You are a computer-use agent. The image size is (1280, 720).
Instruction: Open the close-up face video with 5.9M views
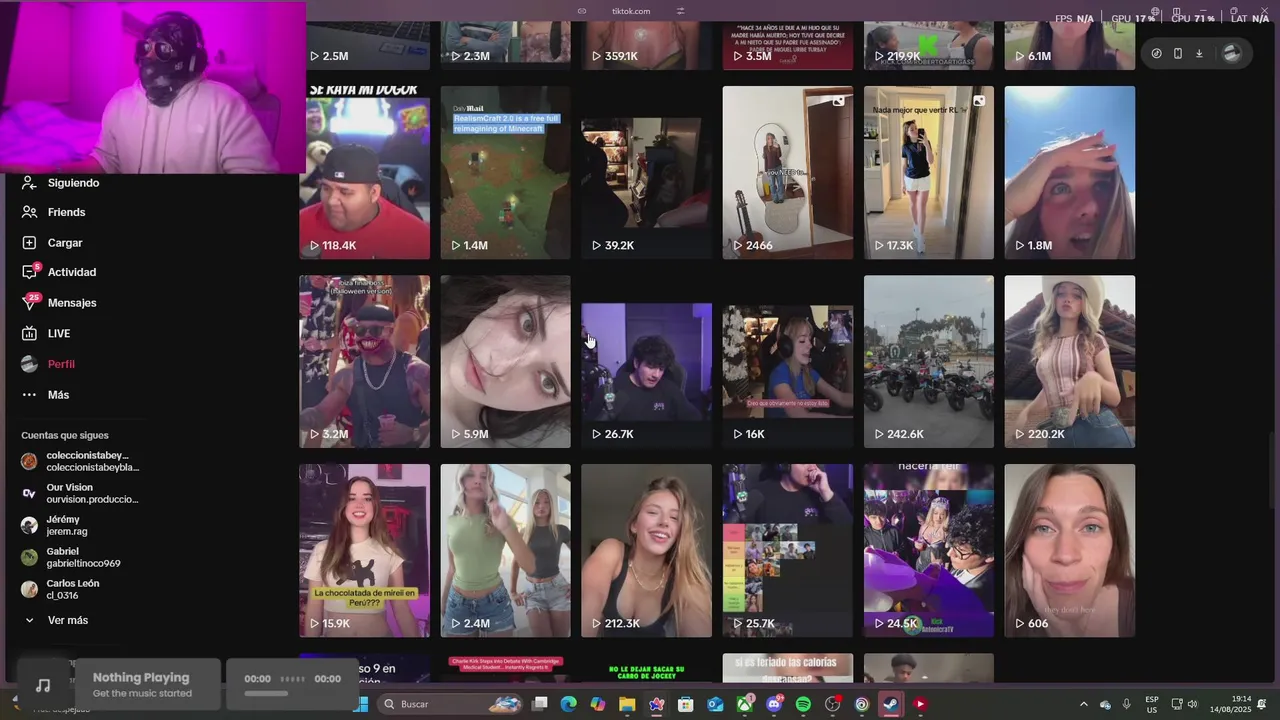pos(506,362)
